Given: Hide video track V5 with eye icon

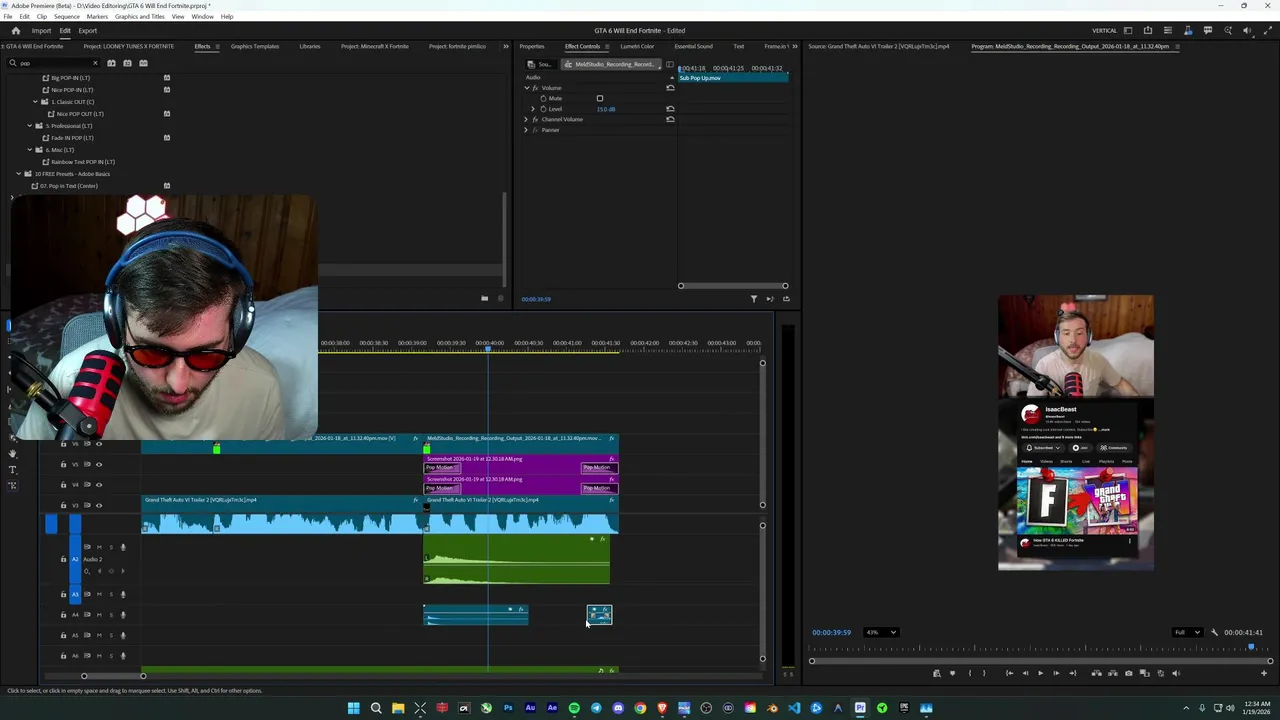Looking at the screenshot, I should [99, 464].
